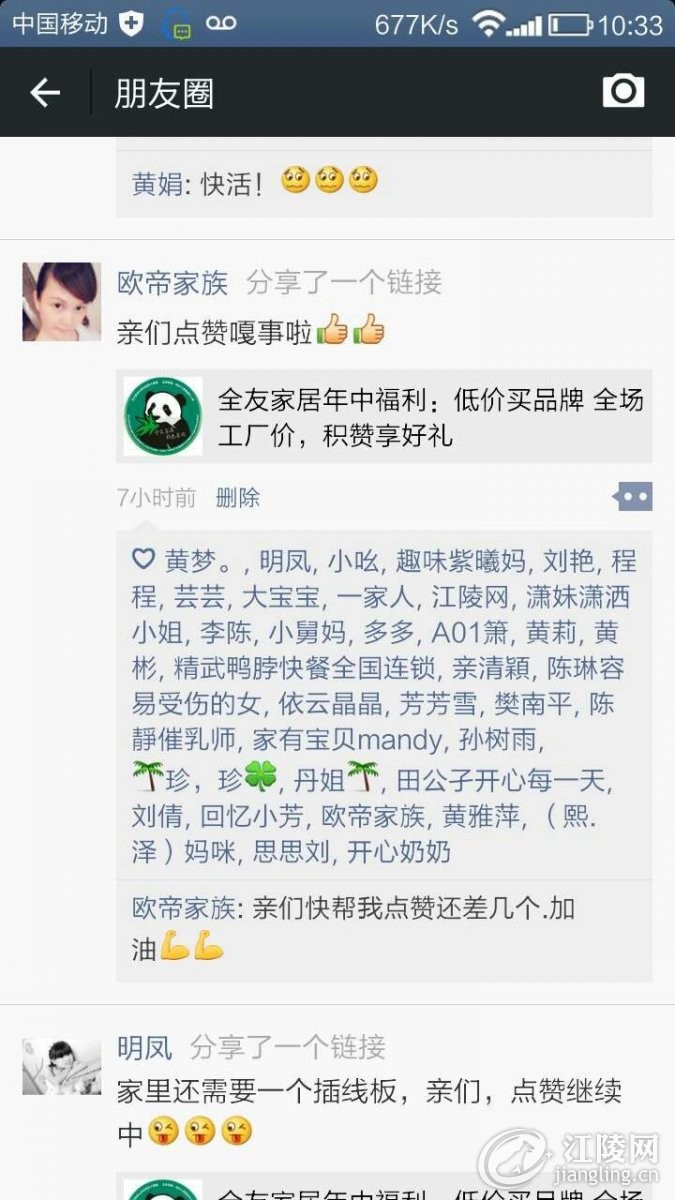The width and height of the screenshot is (675, 1200).
Task: Tap the security shield status icon
Action: pyautogui.click(x=131, y=24)
